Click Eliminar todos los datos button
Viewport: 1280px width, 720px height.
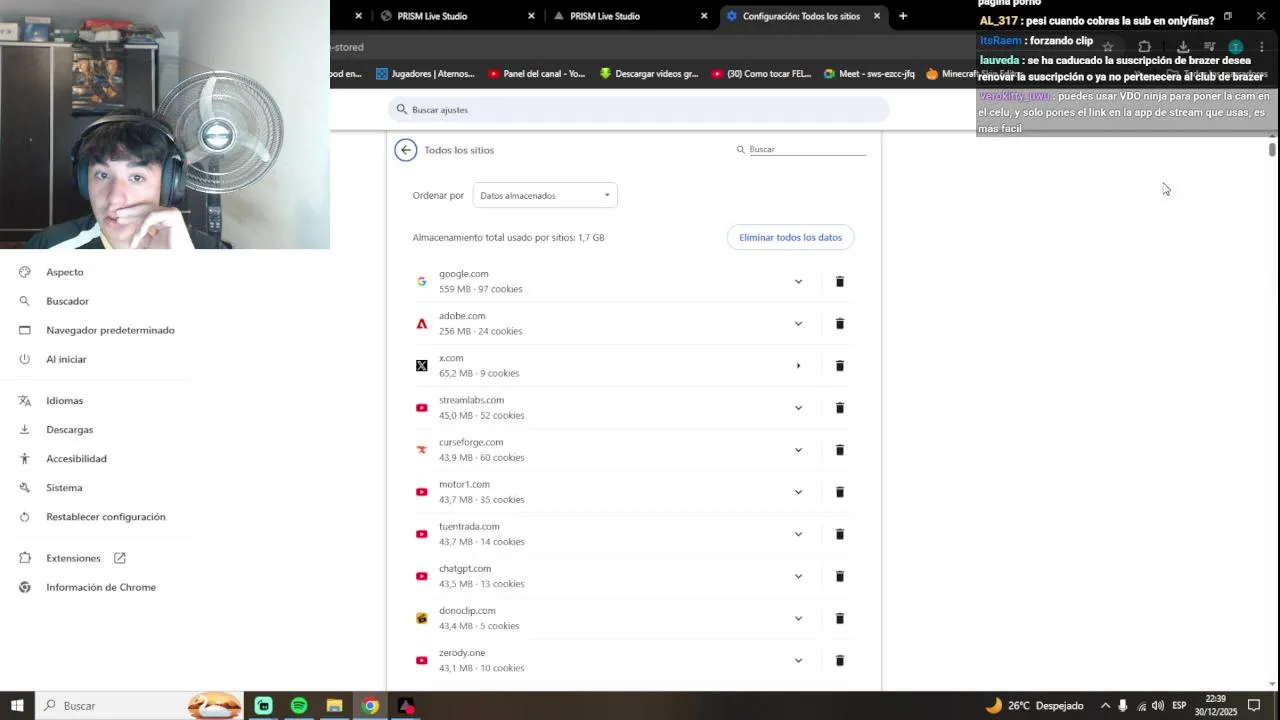pyautogui.click(x=790, y=238)
